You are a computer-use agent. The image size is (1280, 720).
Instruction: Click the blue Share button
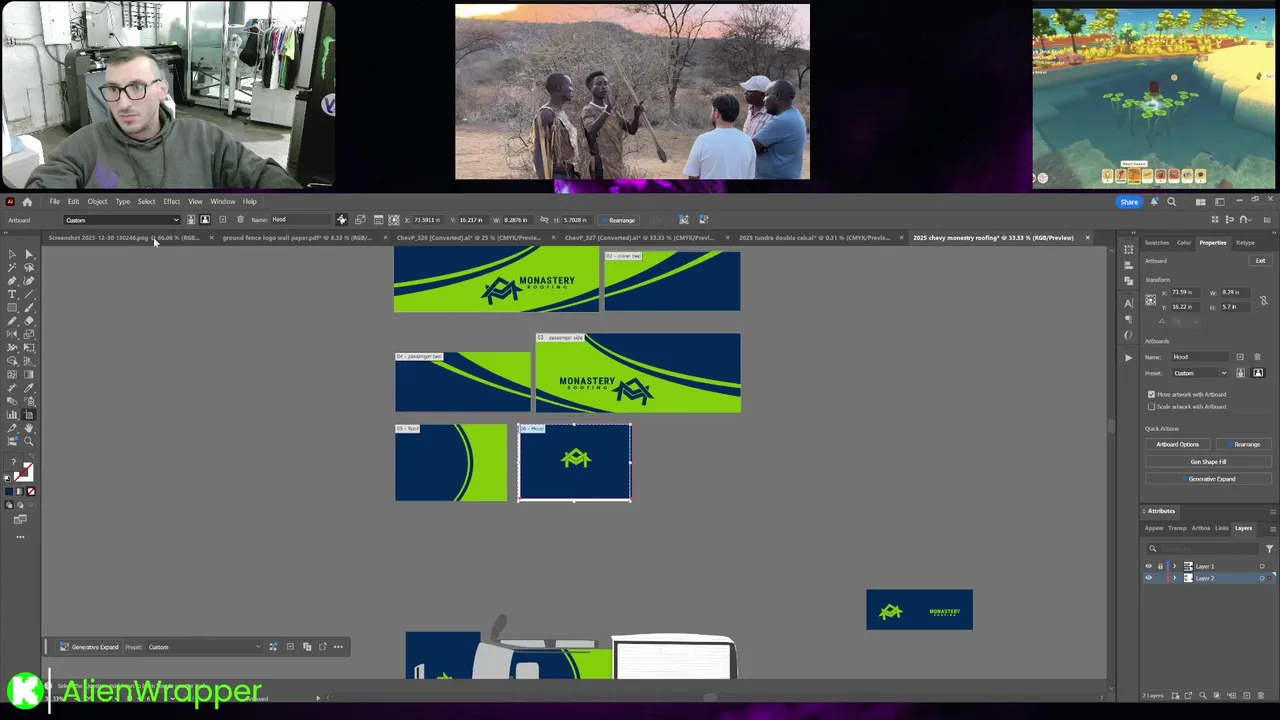(1128, 202)
